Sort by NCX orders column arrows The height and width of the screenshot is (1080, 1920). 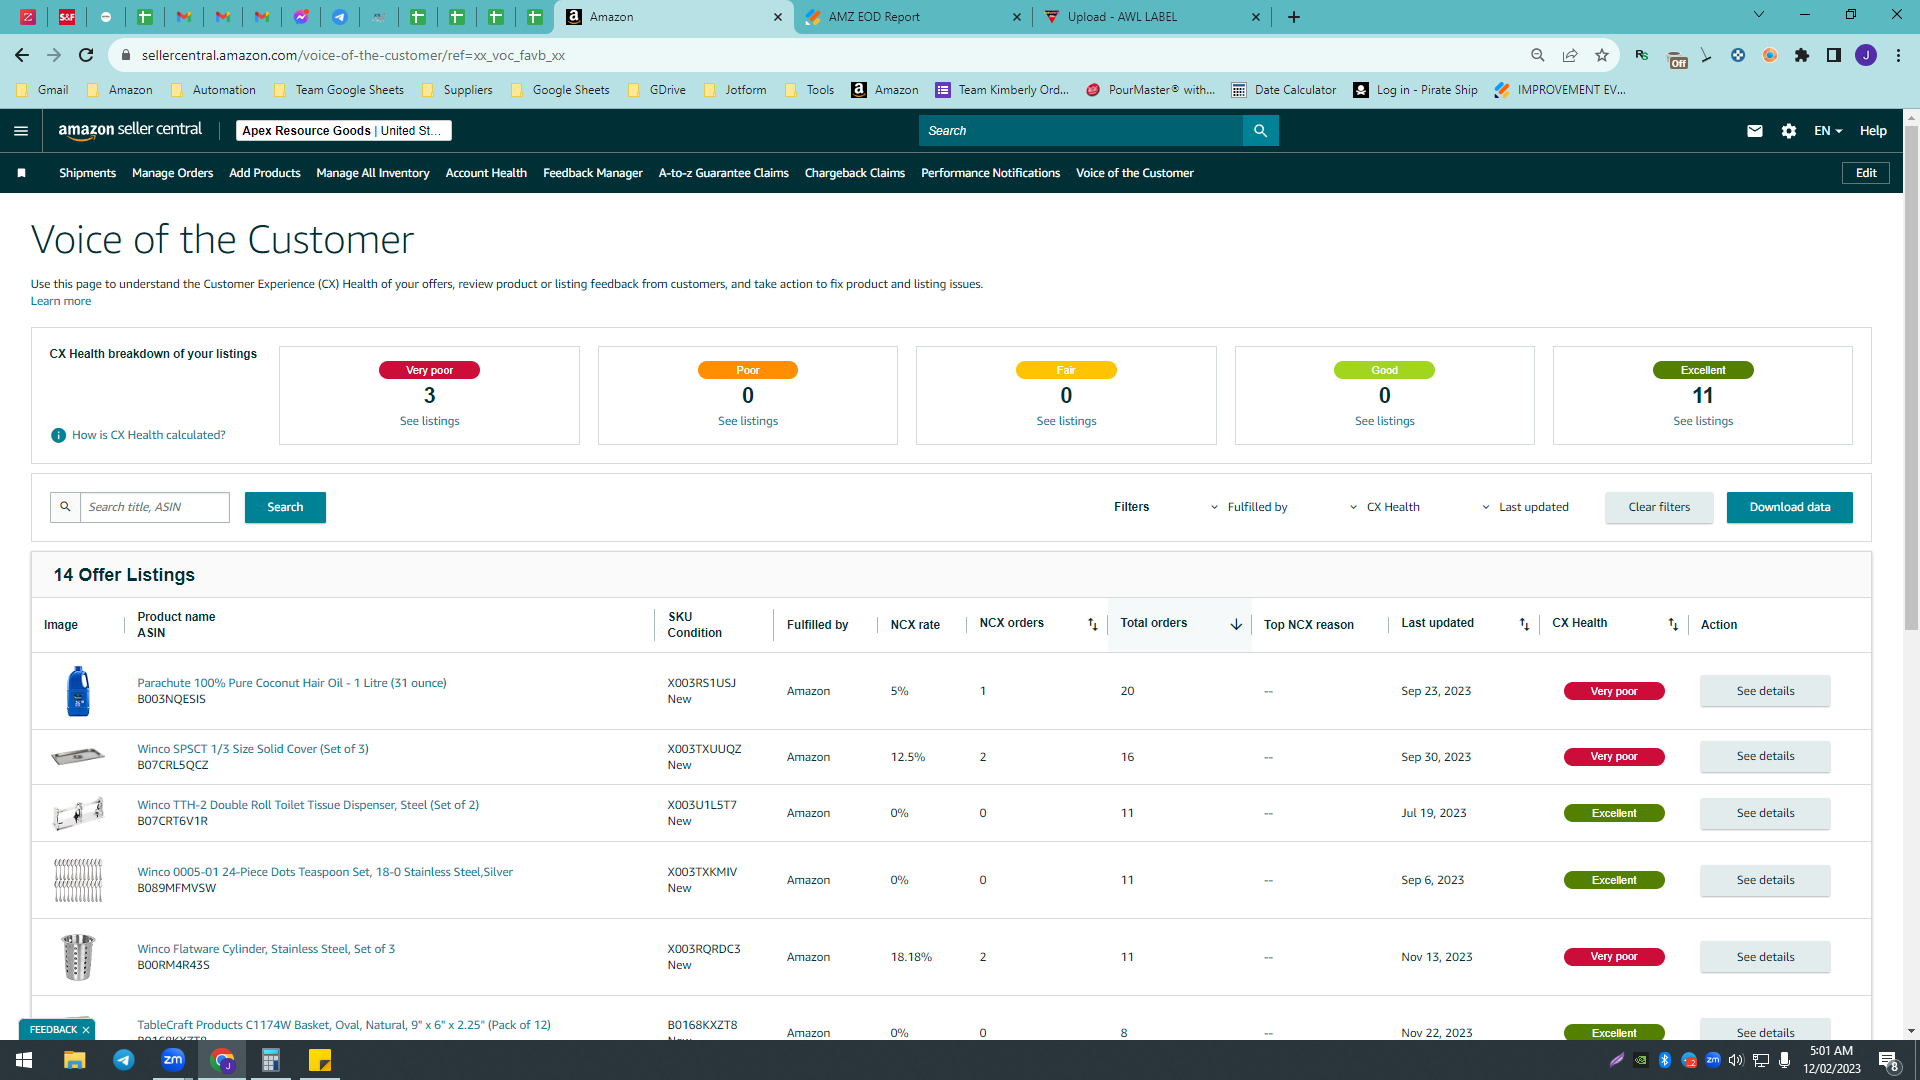[1093, 624]
